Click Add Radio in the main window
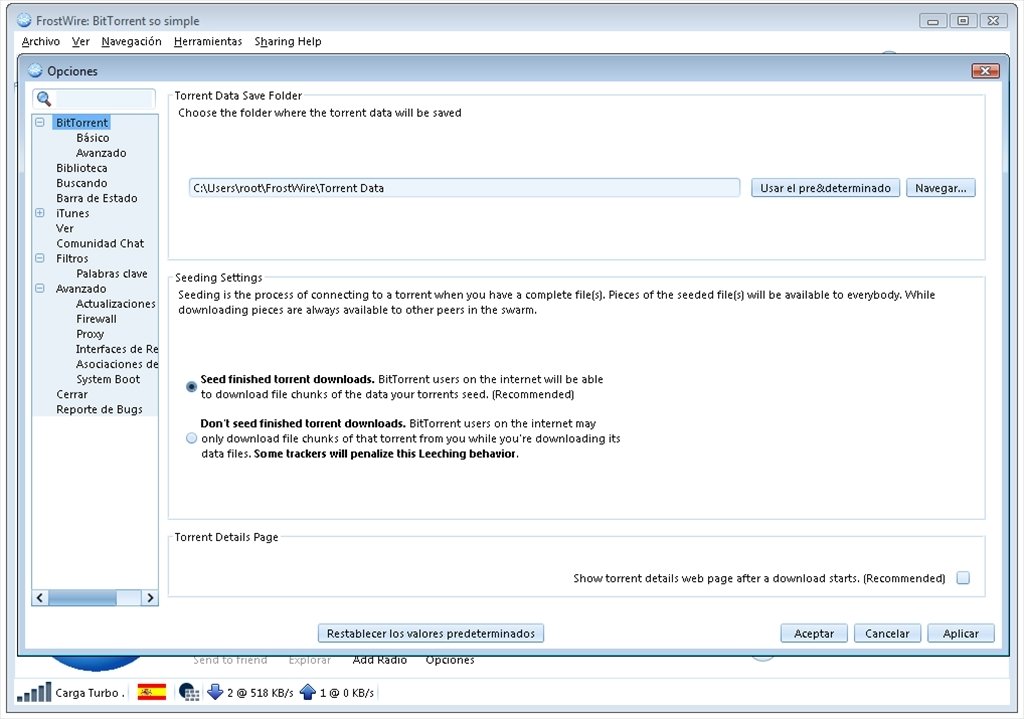The width and height of the screenshot is (1024, 719). point(379,660)
